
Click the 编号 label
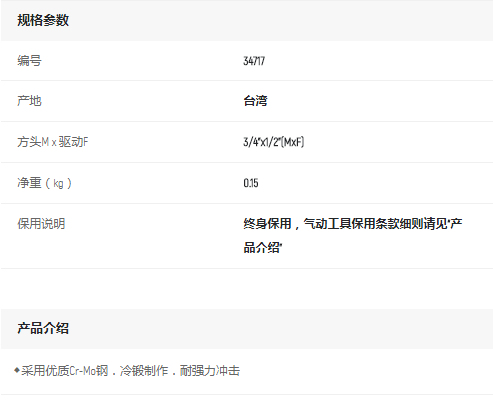coord(29,61)
